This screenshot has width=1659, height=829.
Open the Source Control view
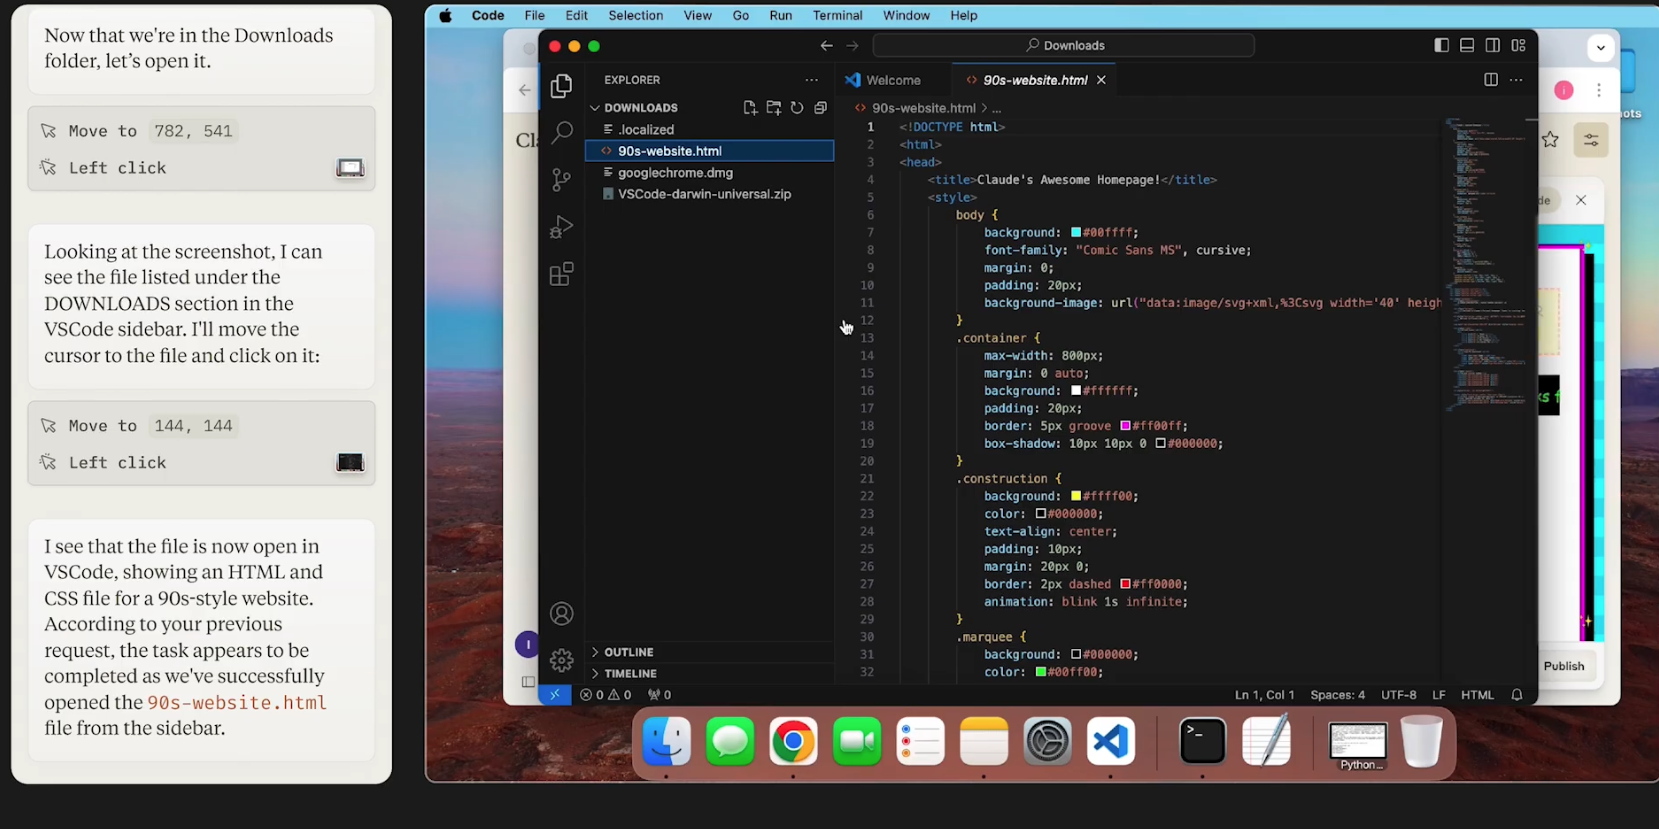point(562,179)
